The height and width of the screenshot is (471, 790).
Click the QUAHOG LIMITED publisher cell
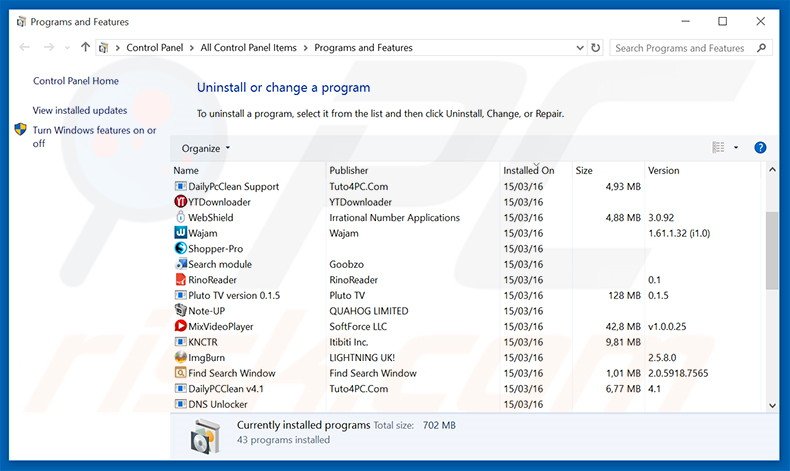click(369, 311)
